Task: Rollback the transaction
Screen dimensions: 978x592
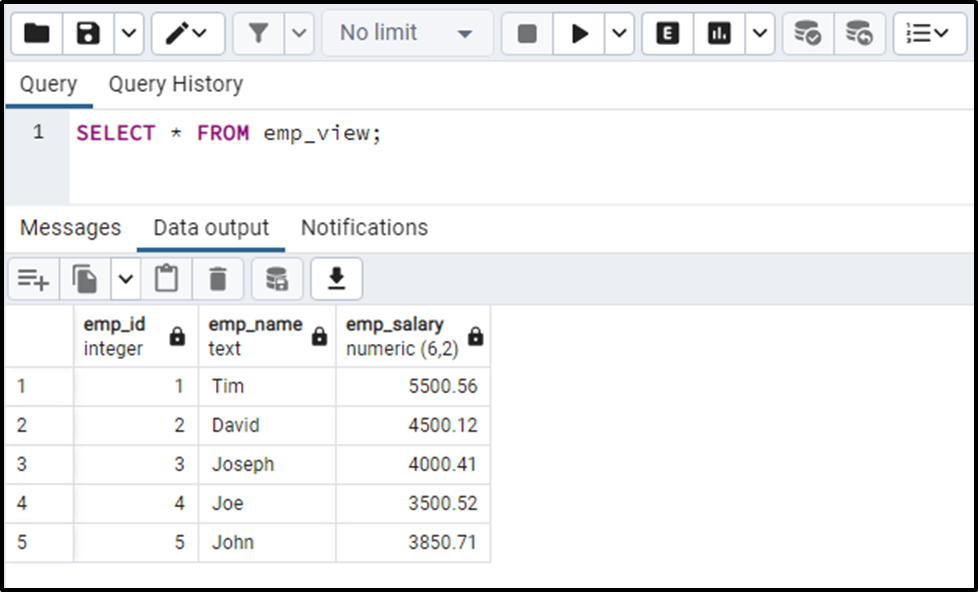Action: pos(859,33)
